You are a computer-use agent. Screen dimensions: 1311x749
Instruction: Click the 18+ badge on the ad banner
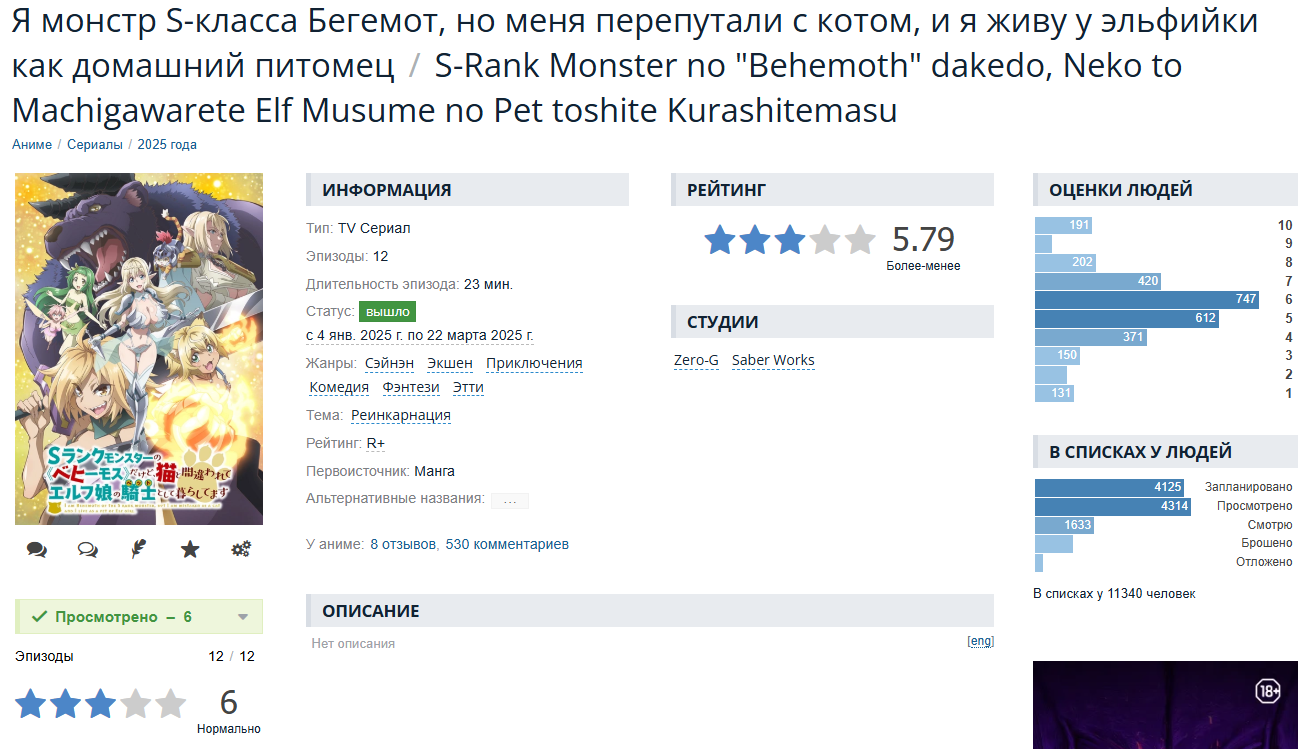pos(1268,691)
